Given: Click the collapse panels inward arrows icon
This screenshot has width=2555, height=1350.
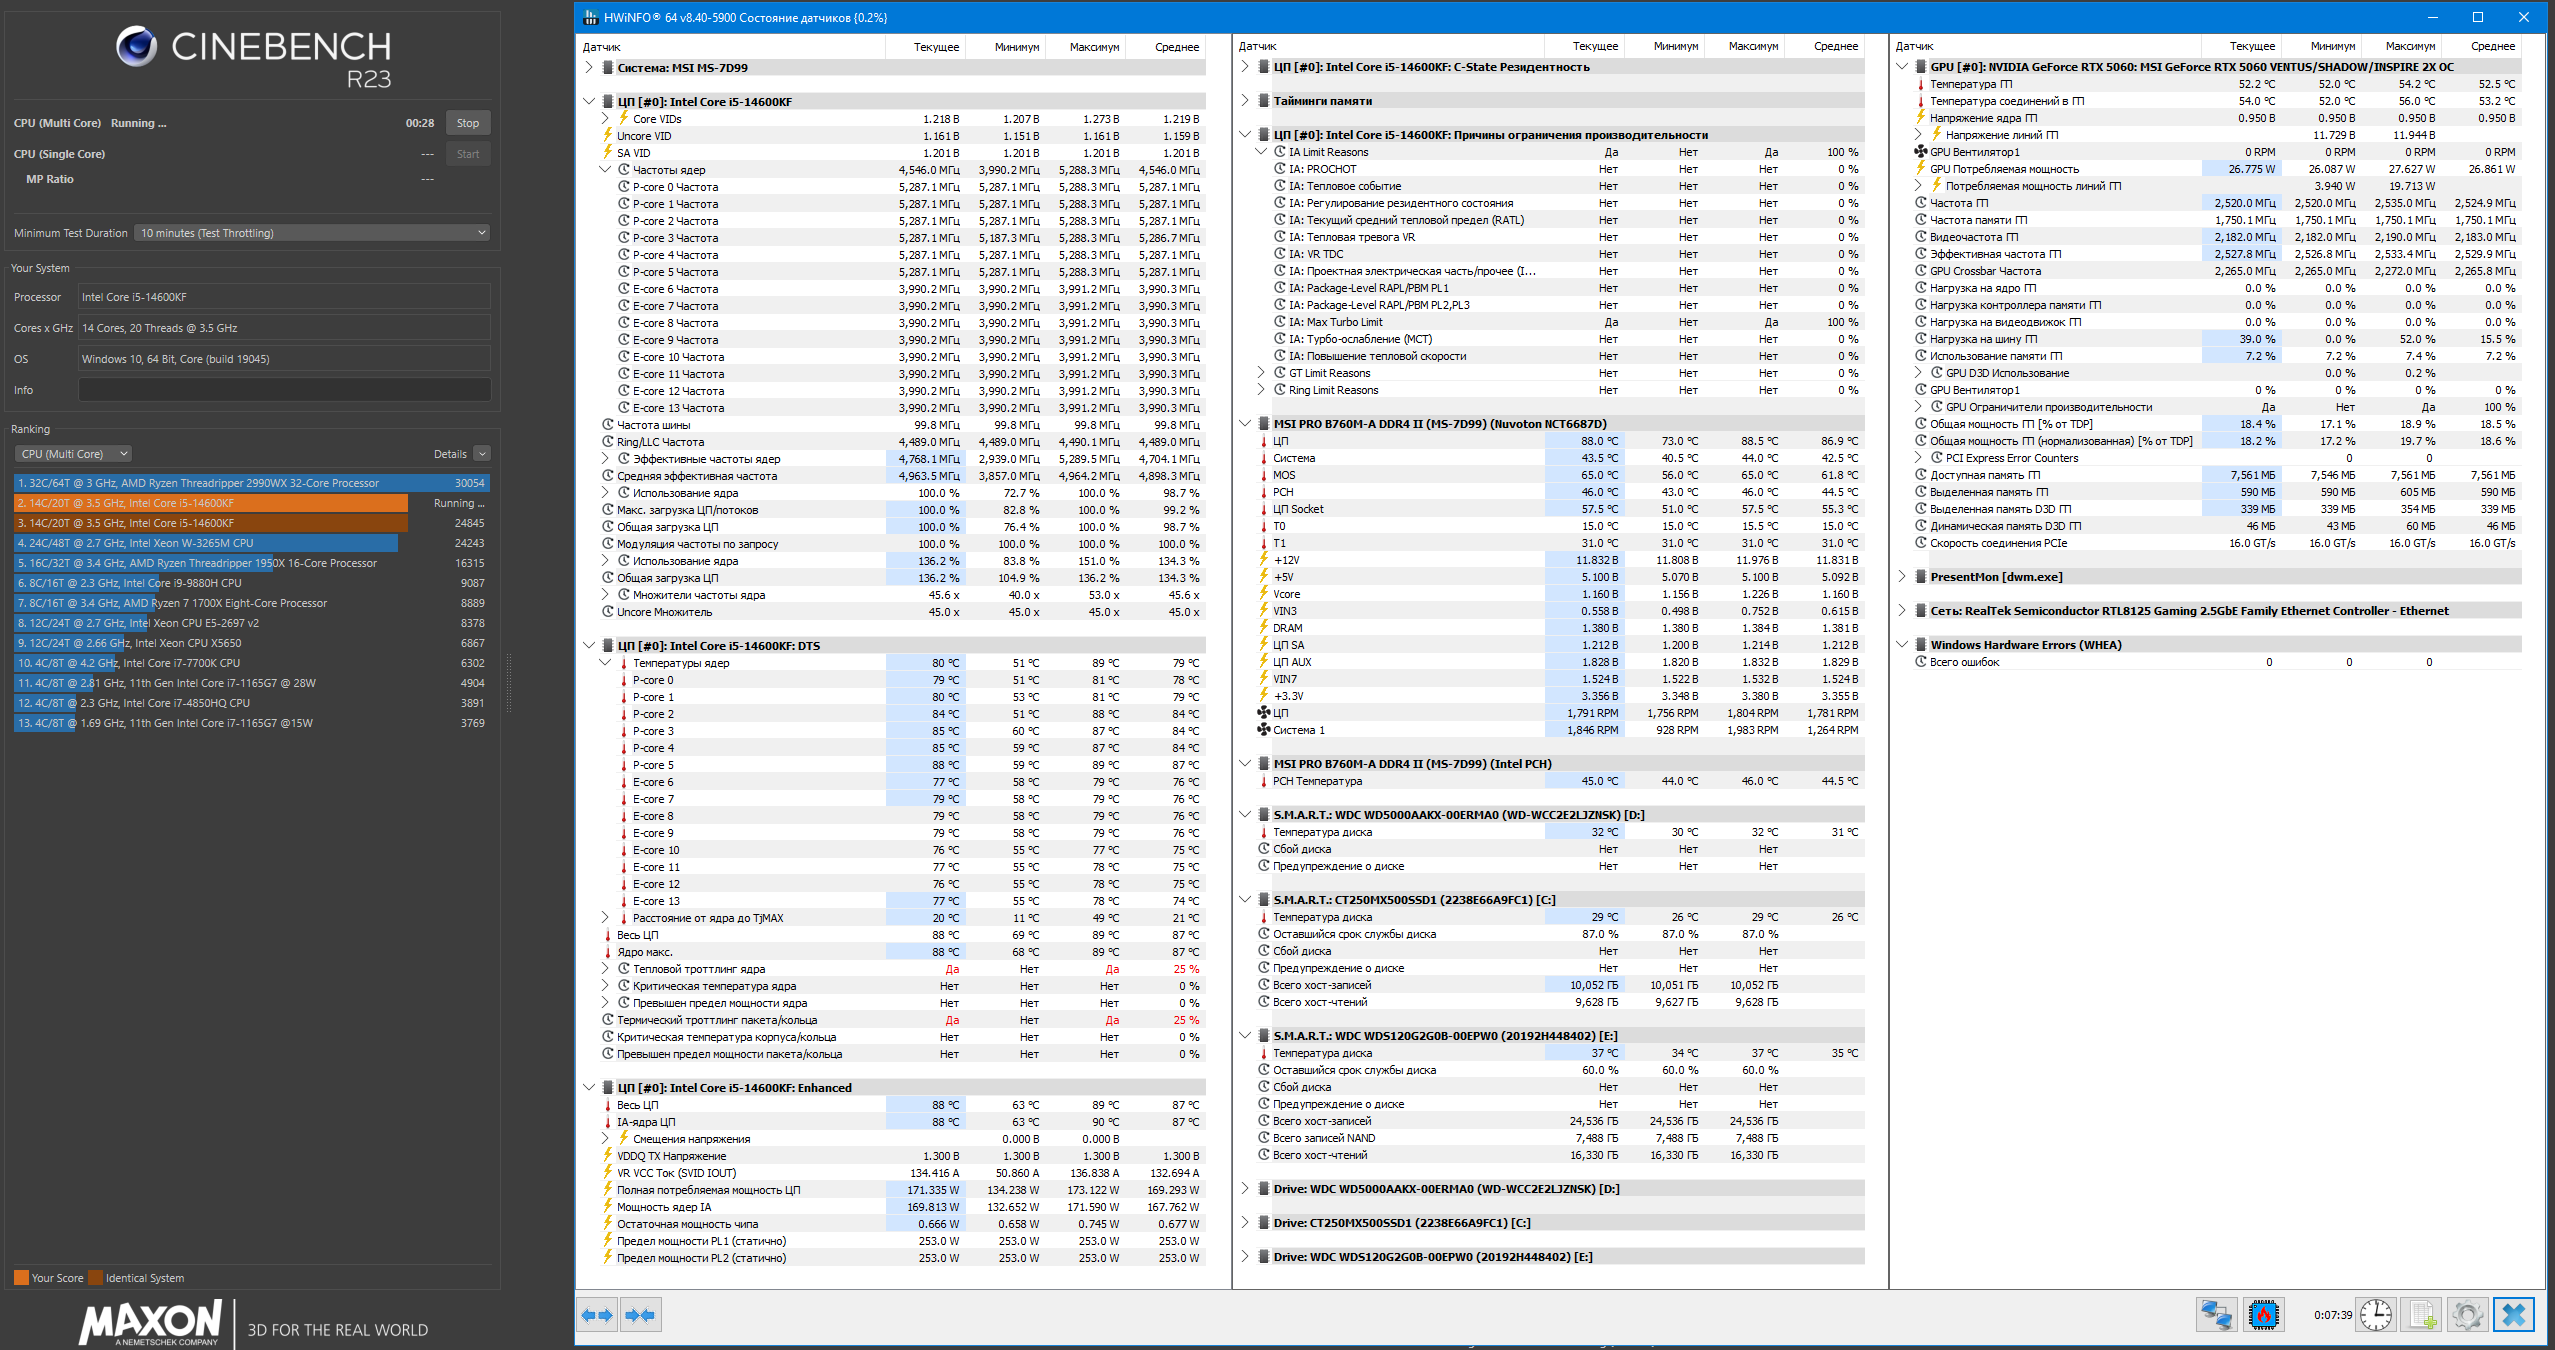Looking at the screenshot, I should [640, 1315].
